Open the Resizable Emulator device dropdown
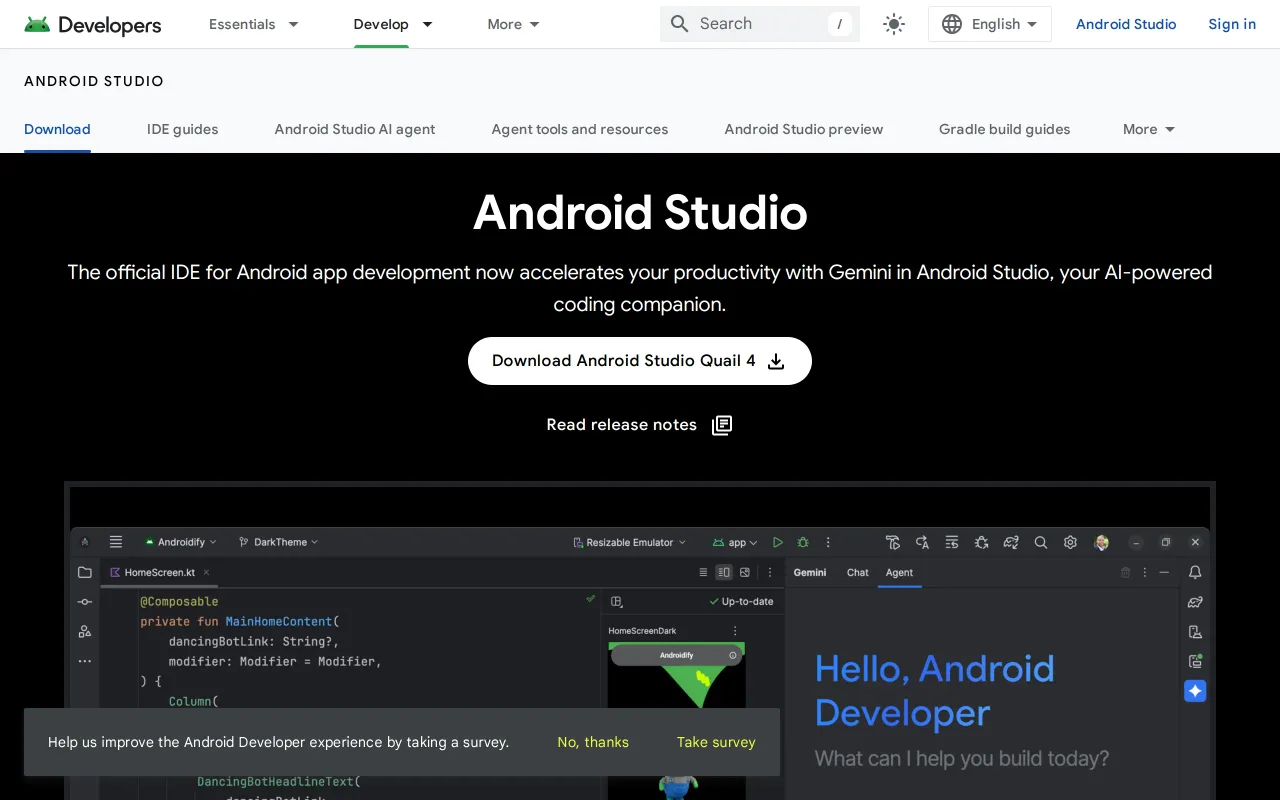 (630, 542)
